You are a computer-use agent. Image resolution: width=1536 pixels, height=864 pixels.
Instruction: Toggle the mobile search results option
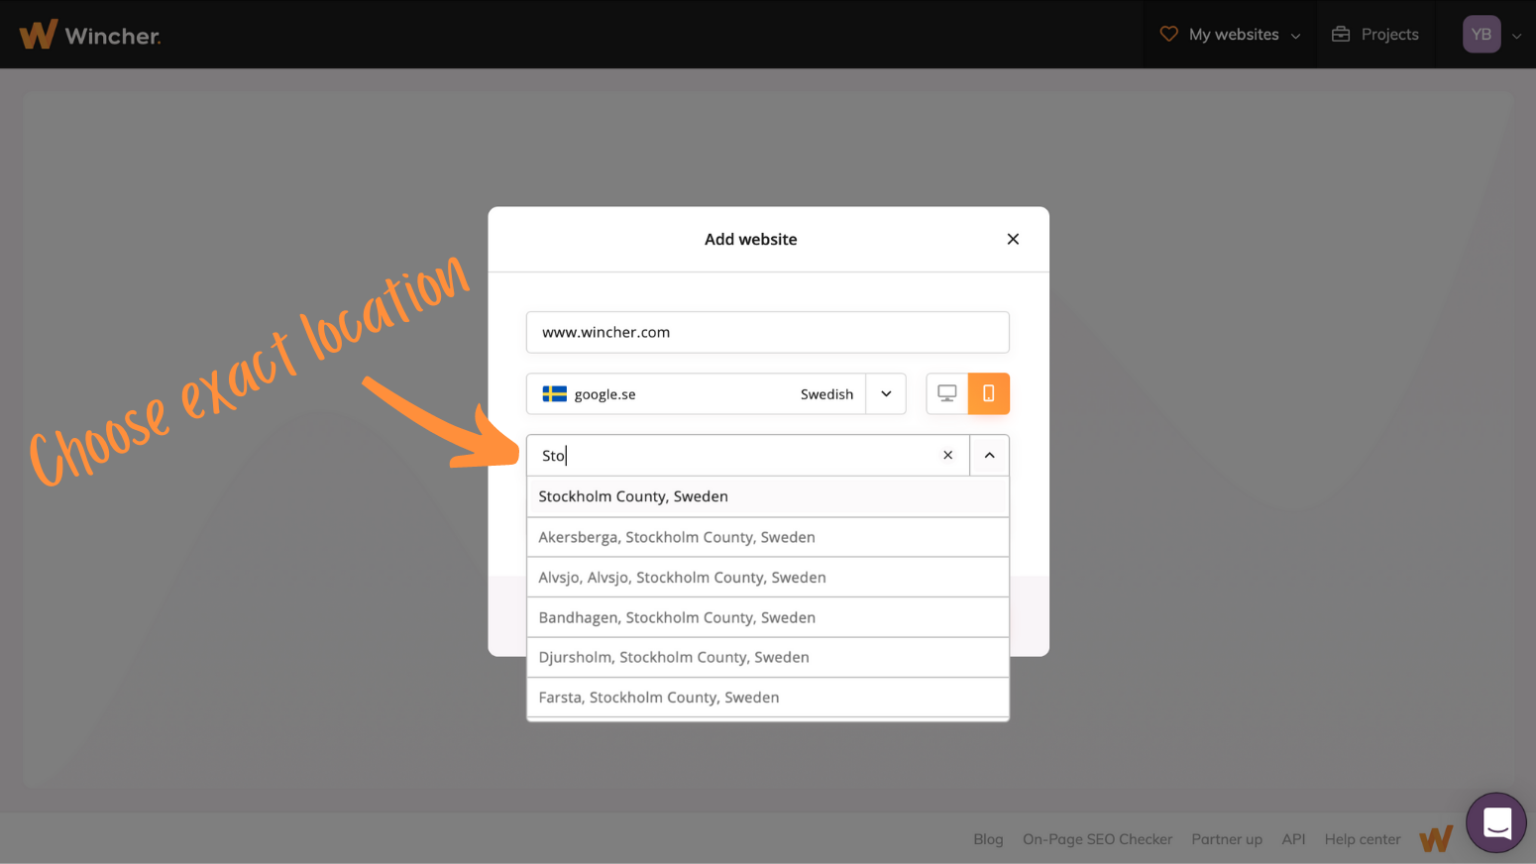[989, 393]
